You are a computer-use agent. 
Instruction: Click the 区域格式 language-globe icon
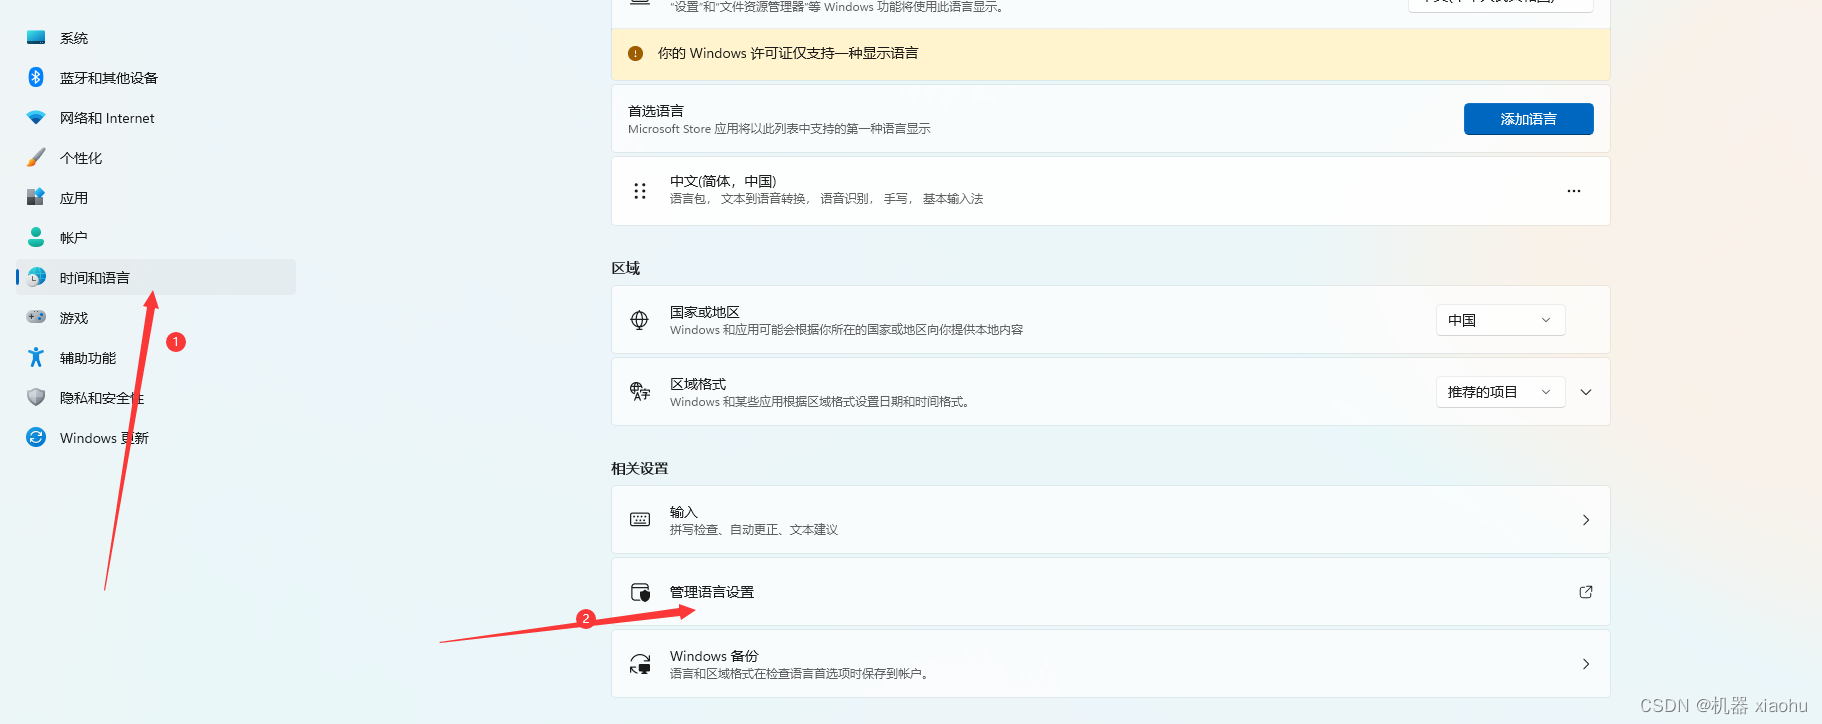(x=640, y=392)
